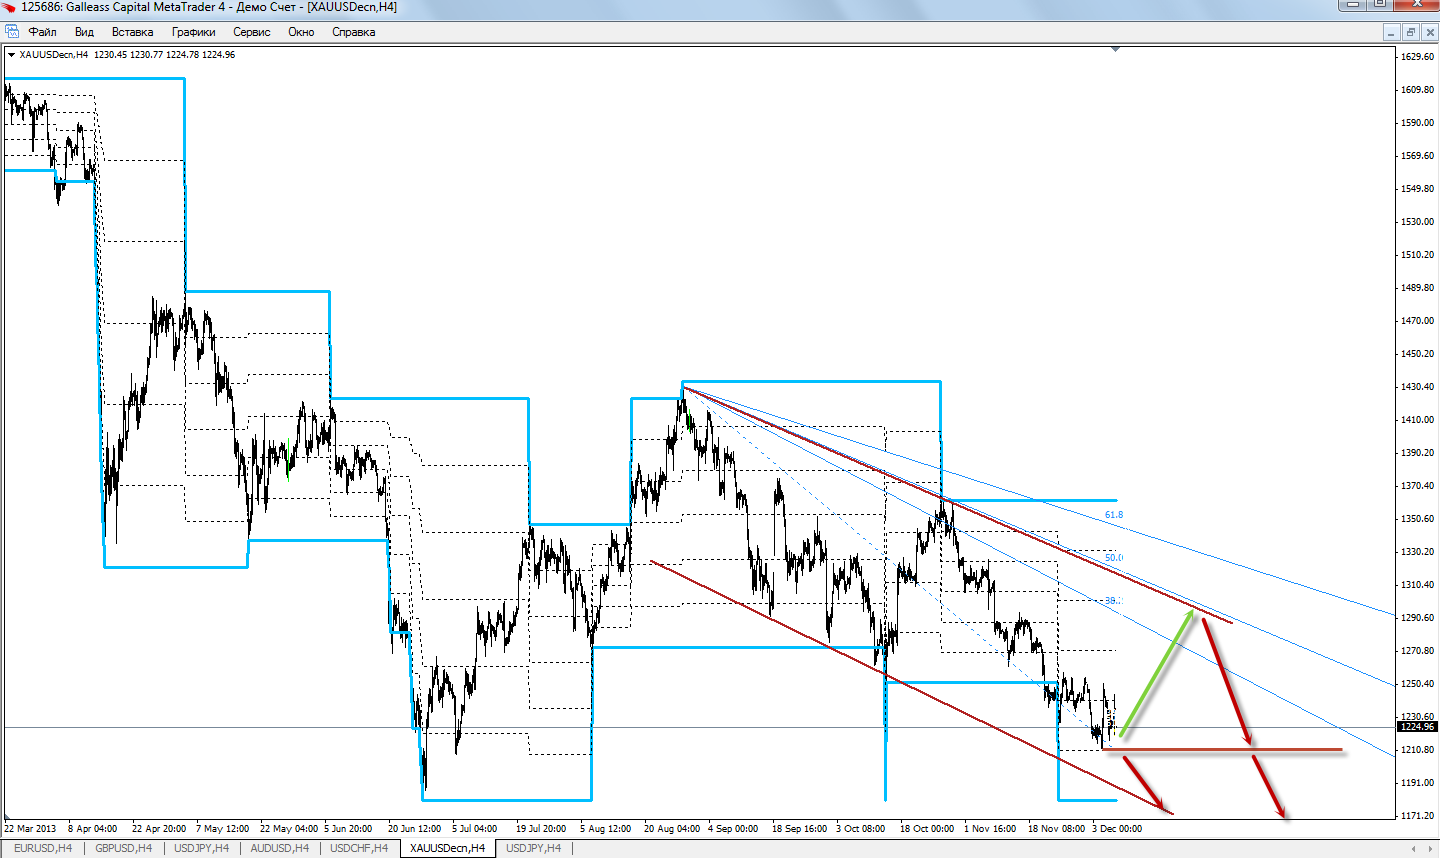Click the current price label 1224.96
The height and width of the screenshot is (858, 1440).
coord(1417,727)
